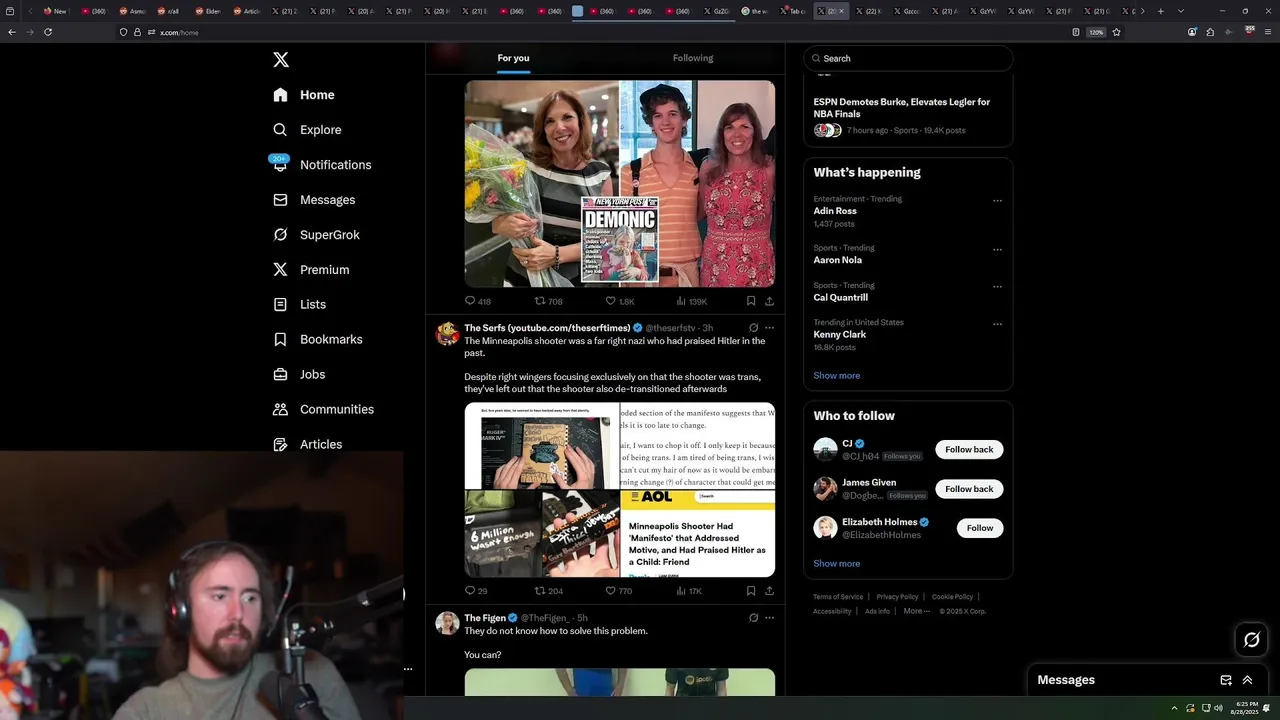Repost the post with 708 reposts
The width and height of the screenshot is (1280, 720).
548,301
